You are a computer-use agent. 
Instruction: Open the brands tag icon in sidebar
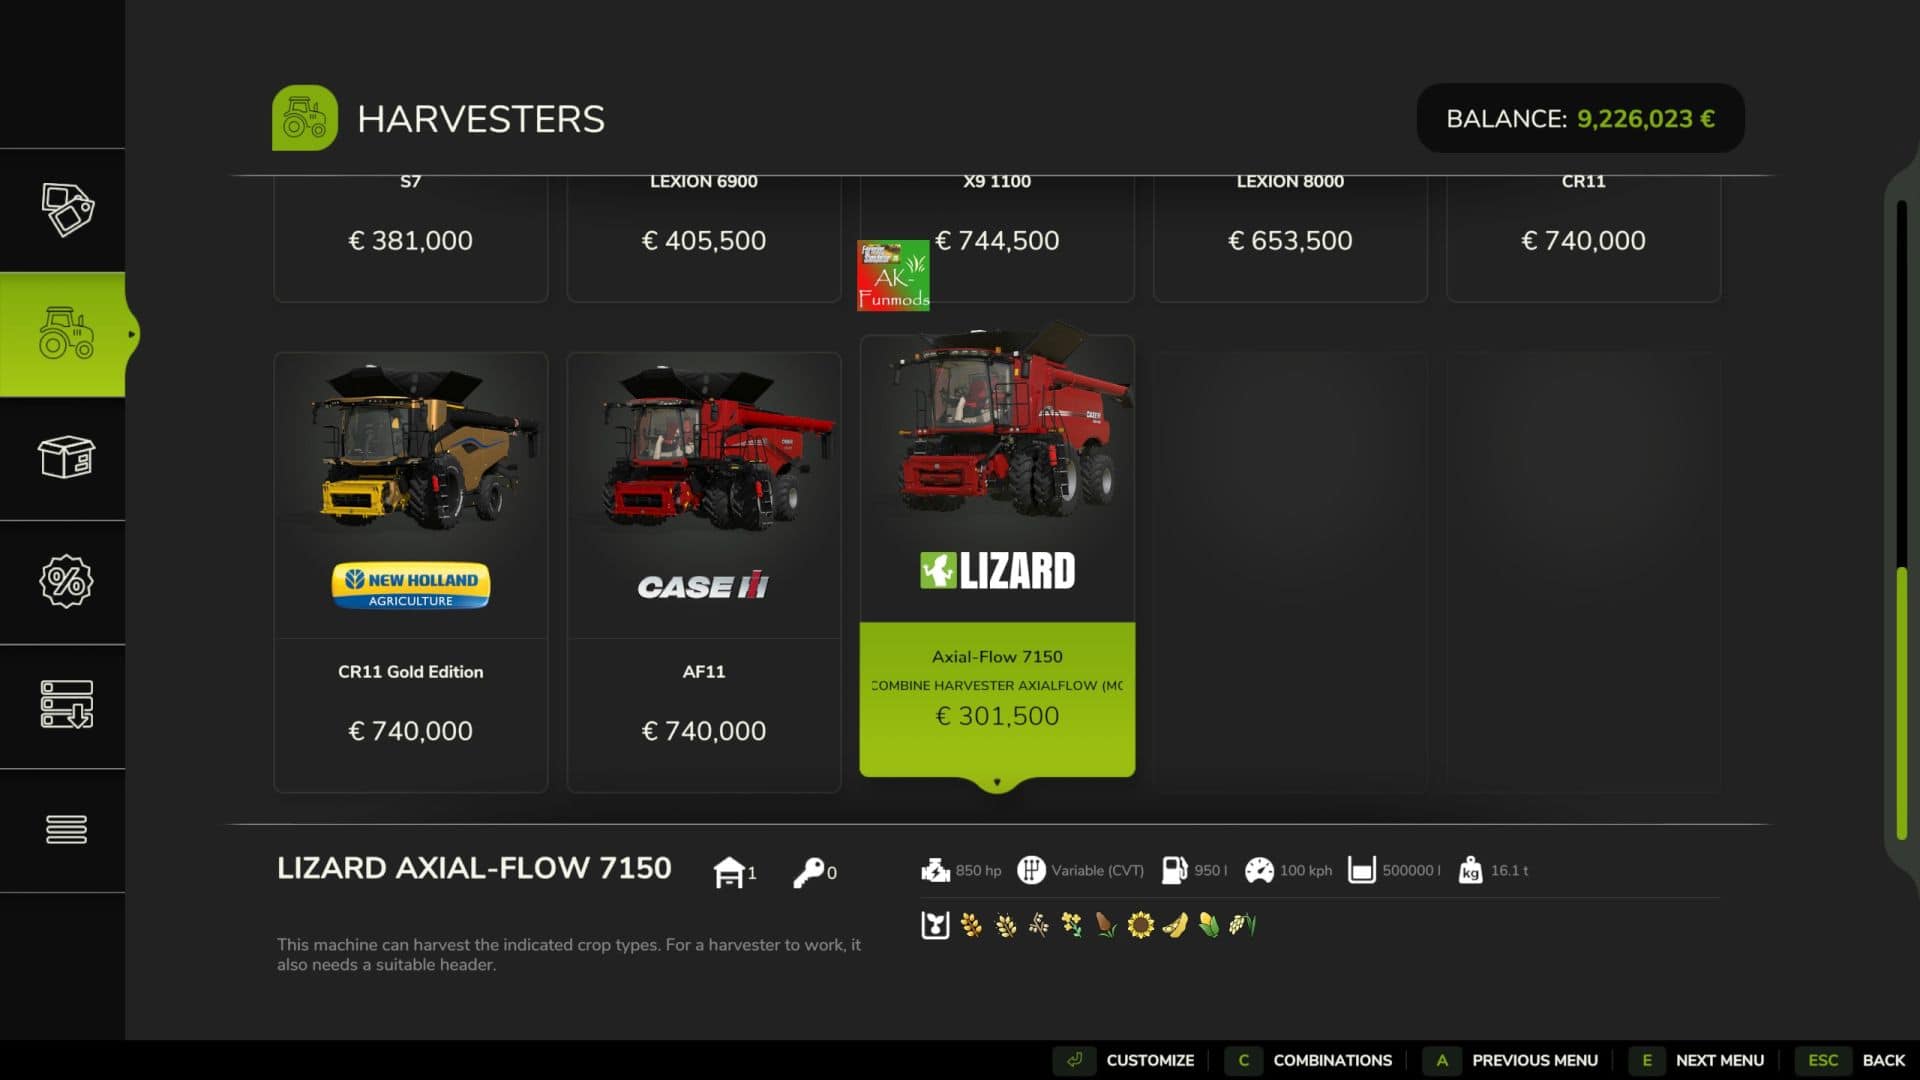(66, 210)
